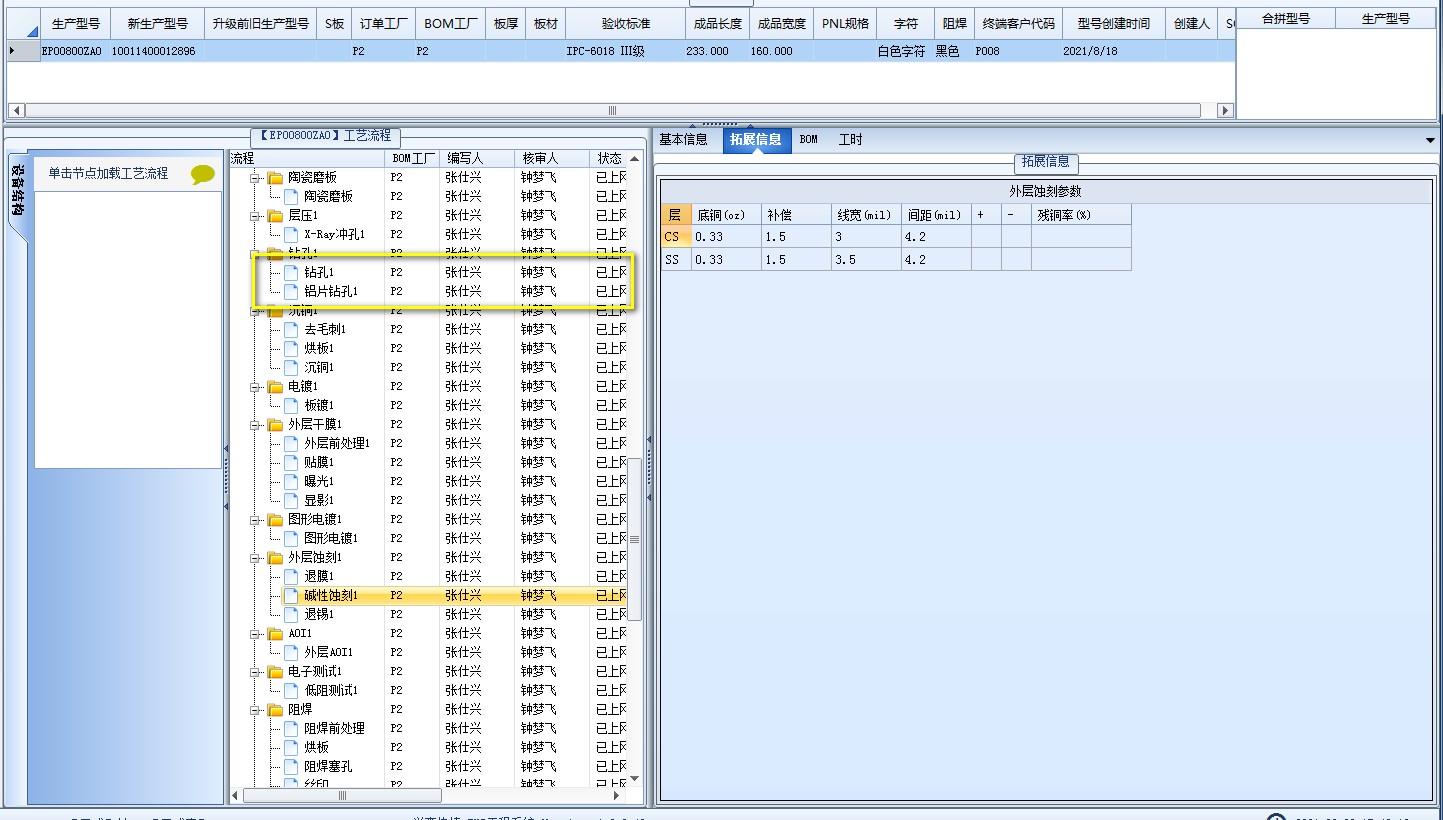The width and height of the screenshot is (1443, 820).
Task: Click the document icon of 外层前处理1
Action: tap(291, 443)
